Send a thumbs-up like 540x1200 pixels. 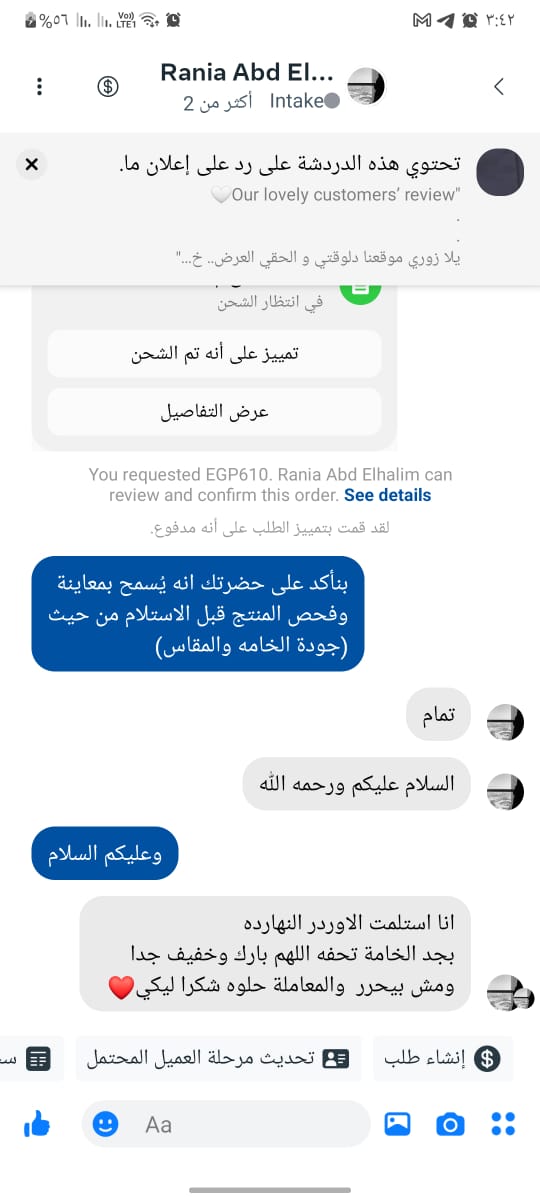(x=37, y=1124)
